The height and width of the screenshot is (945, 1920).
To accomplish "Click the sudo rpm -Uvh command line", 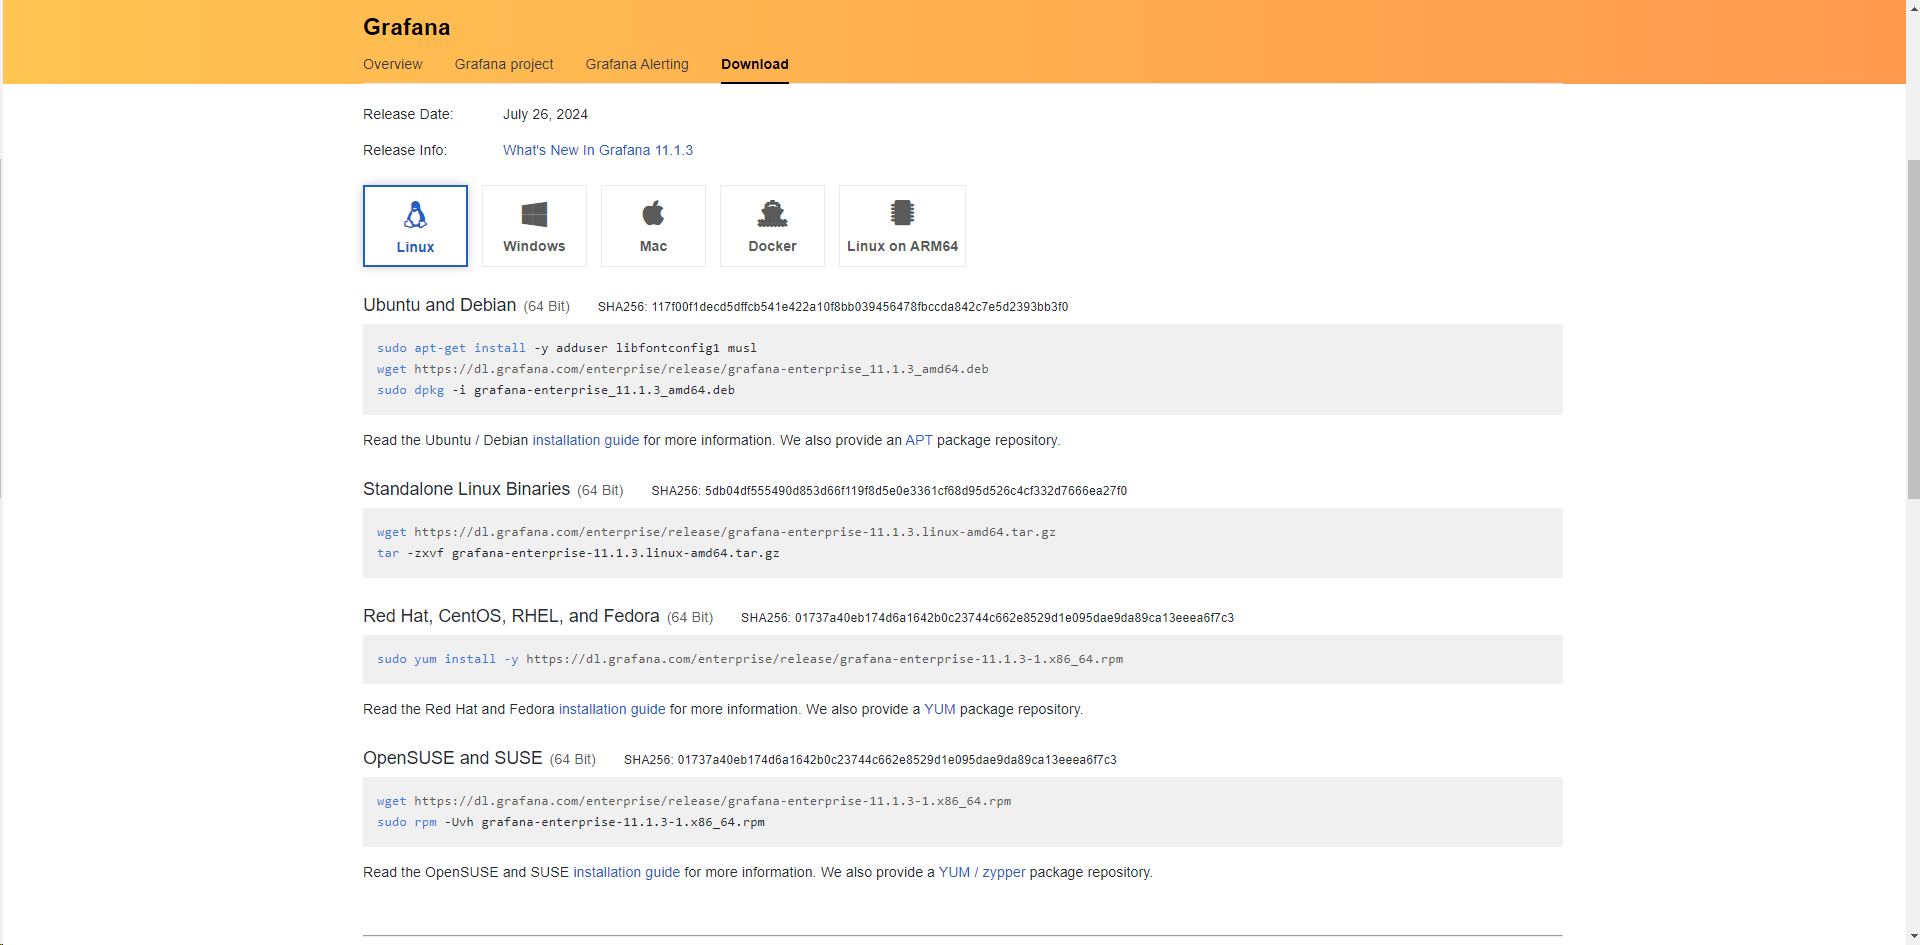I will click(571, 822).
